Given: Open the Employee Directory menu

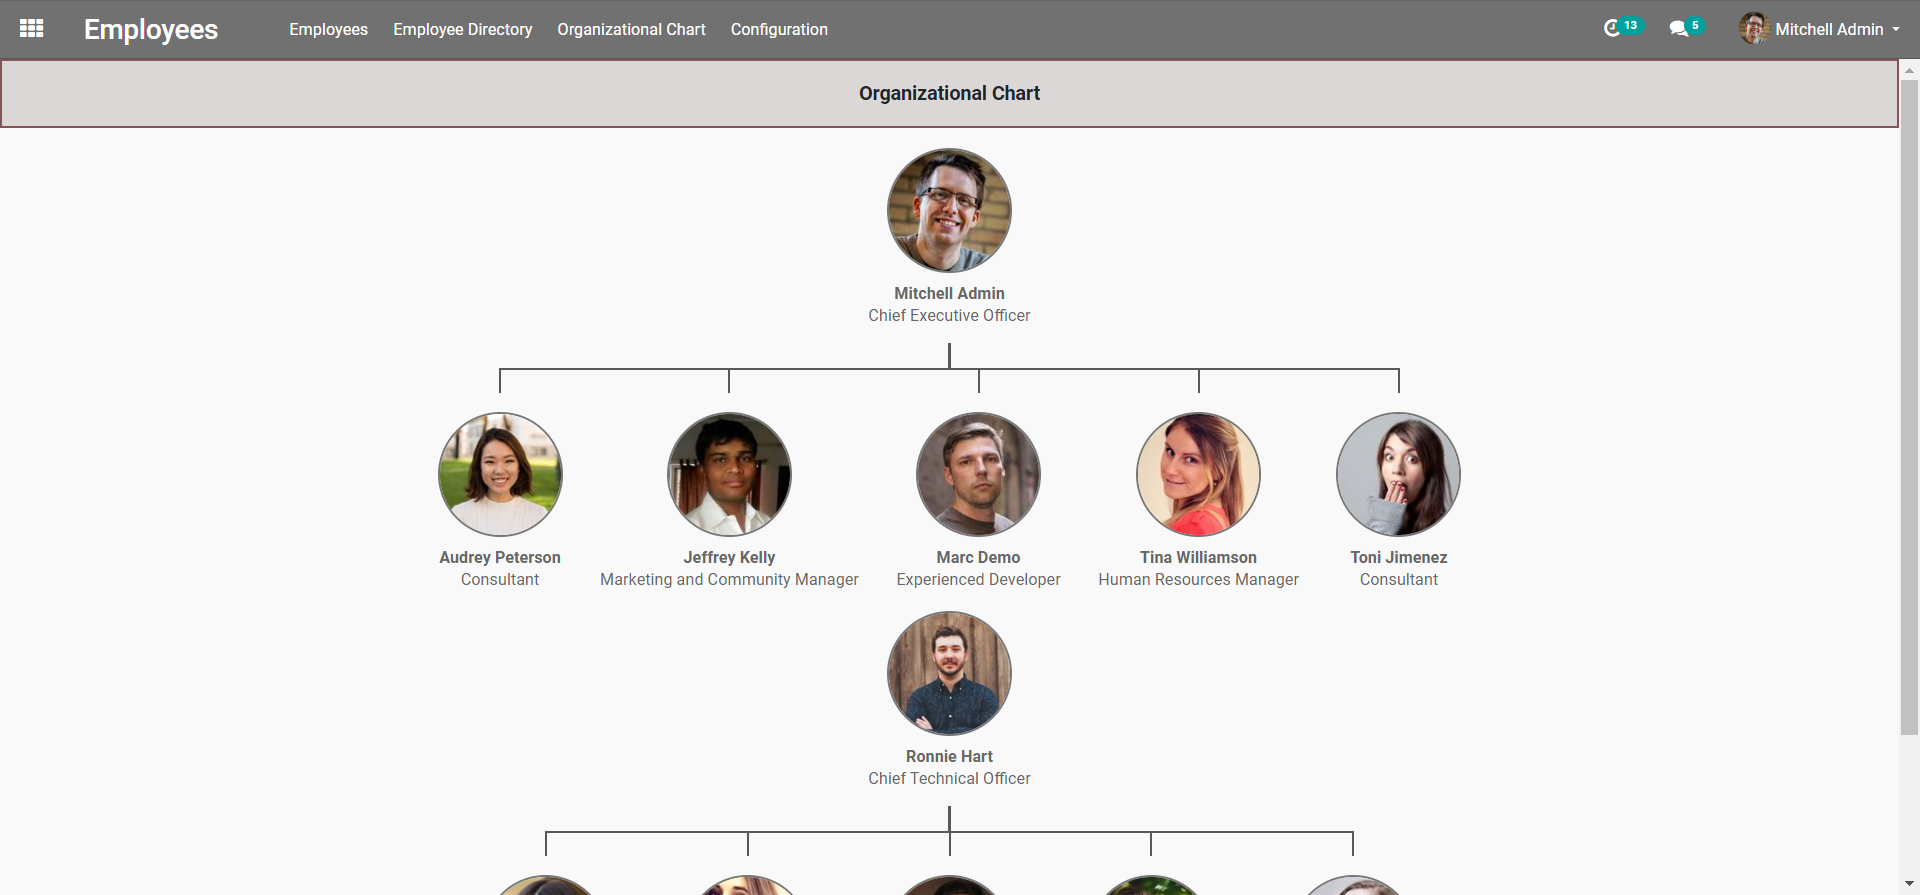Looking at the screenshot, I should pyautogui.click(x=462, y=29).
